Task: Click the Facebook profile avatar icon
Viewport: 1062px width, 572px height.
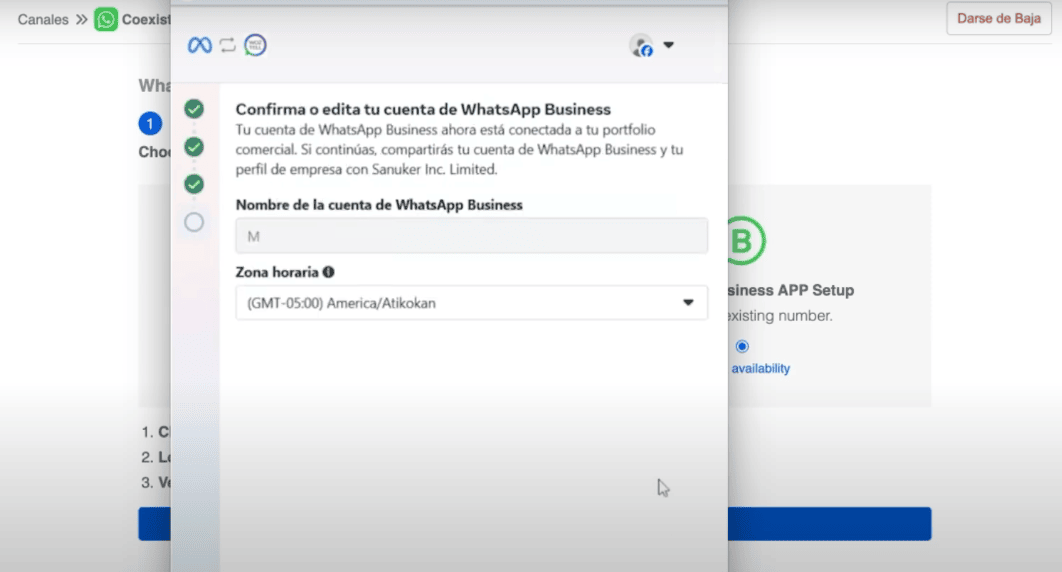Action: point(641,45)
